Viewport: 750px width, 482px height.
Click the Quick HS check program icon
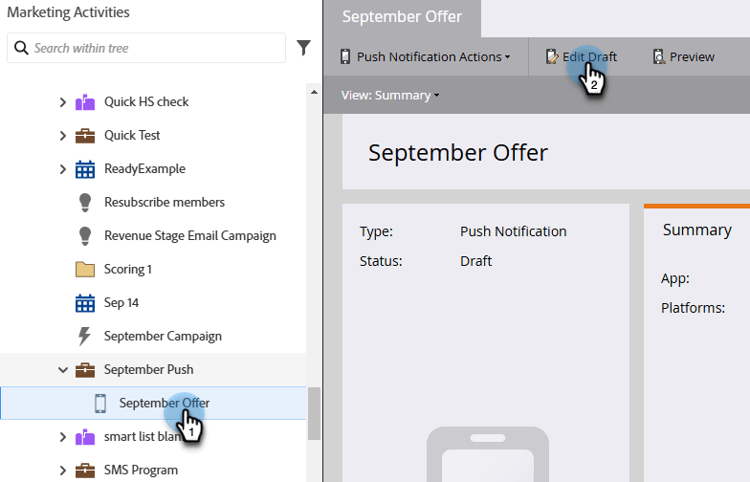[85, 102]
